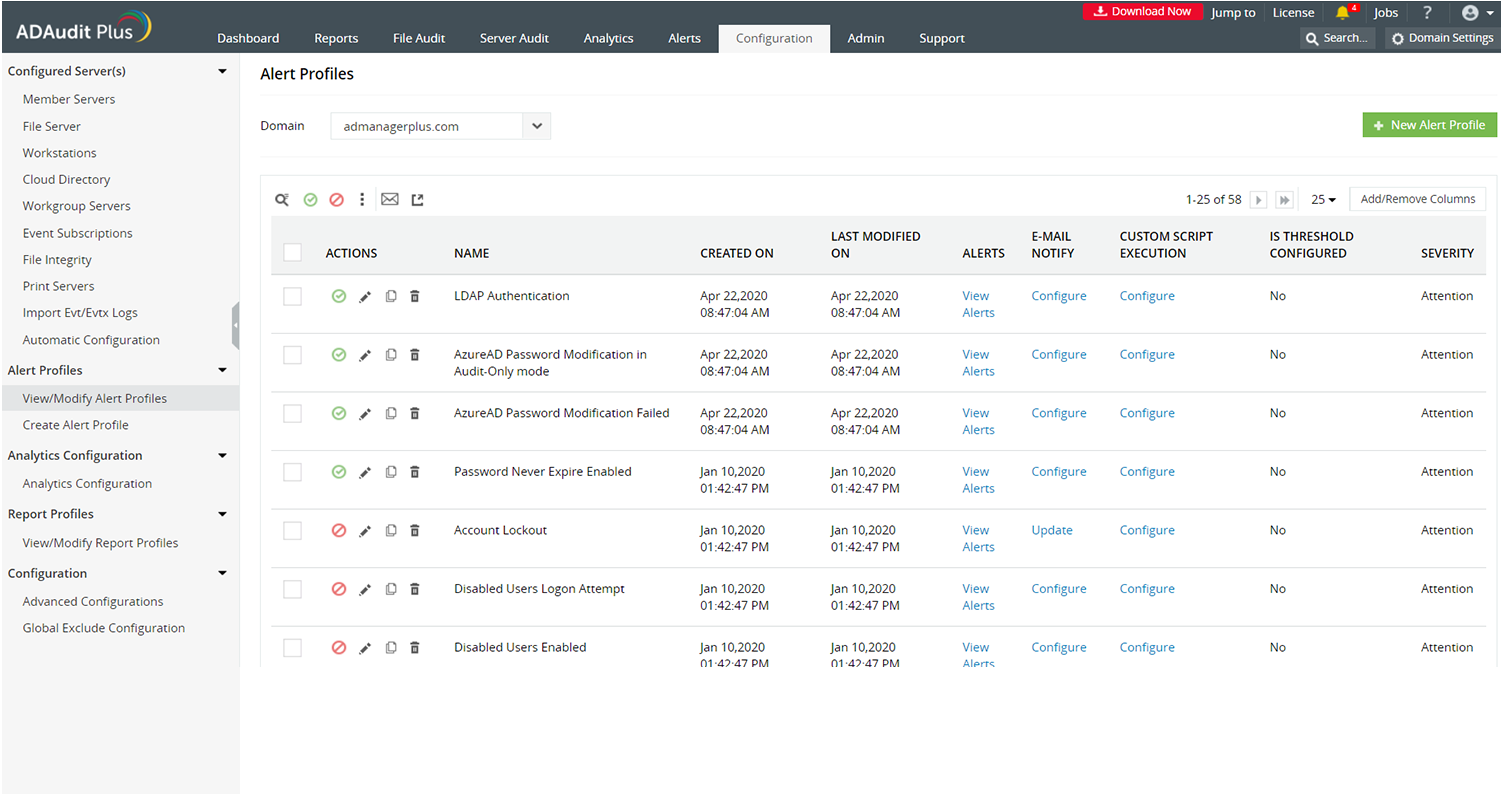
Task: Delete the Account Lockout alert profile
Action: [x=415, y=531]
